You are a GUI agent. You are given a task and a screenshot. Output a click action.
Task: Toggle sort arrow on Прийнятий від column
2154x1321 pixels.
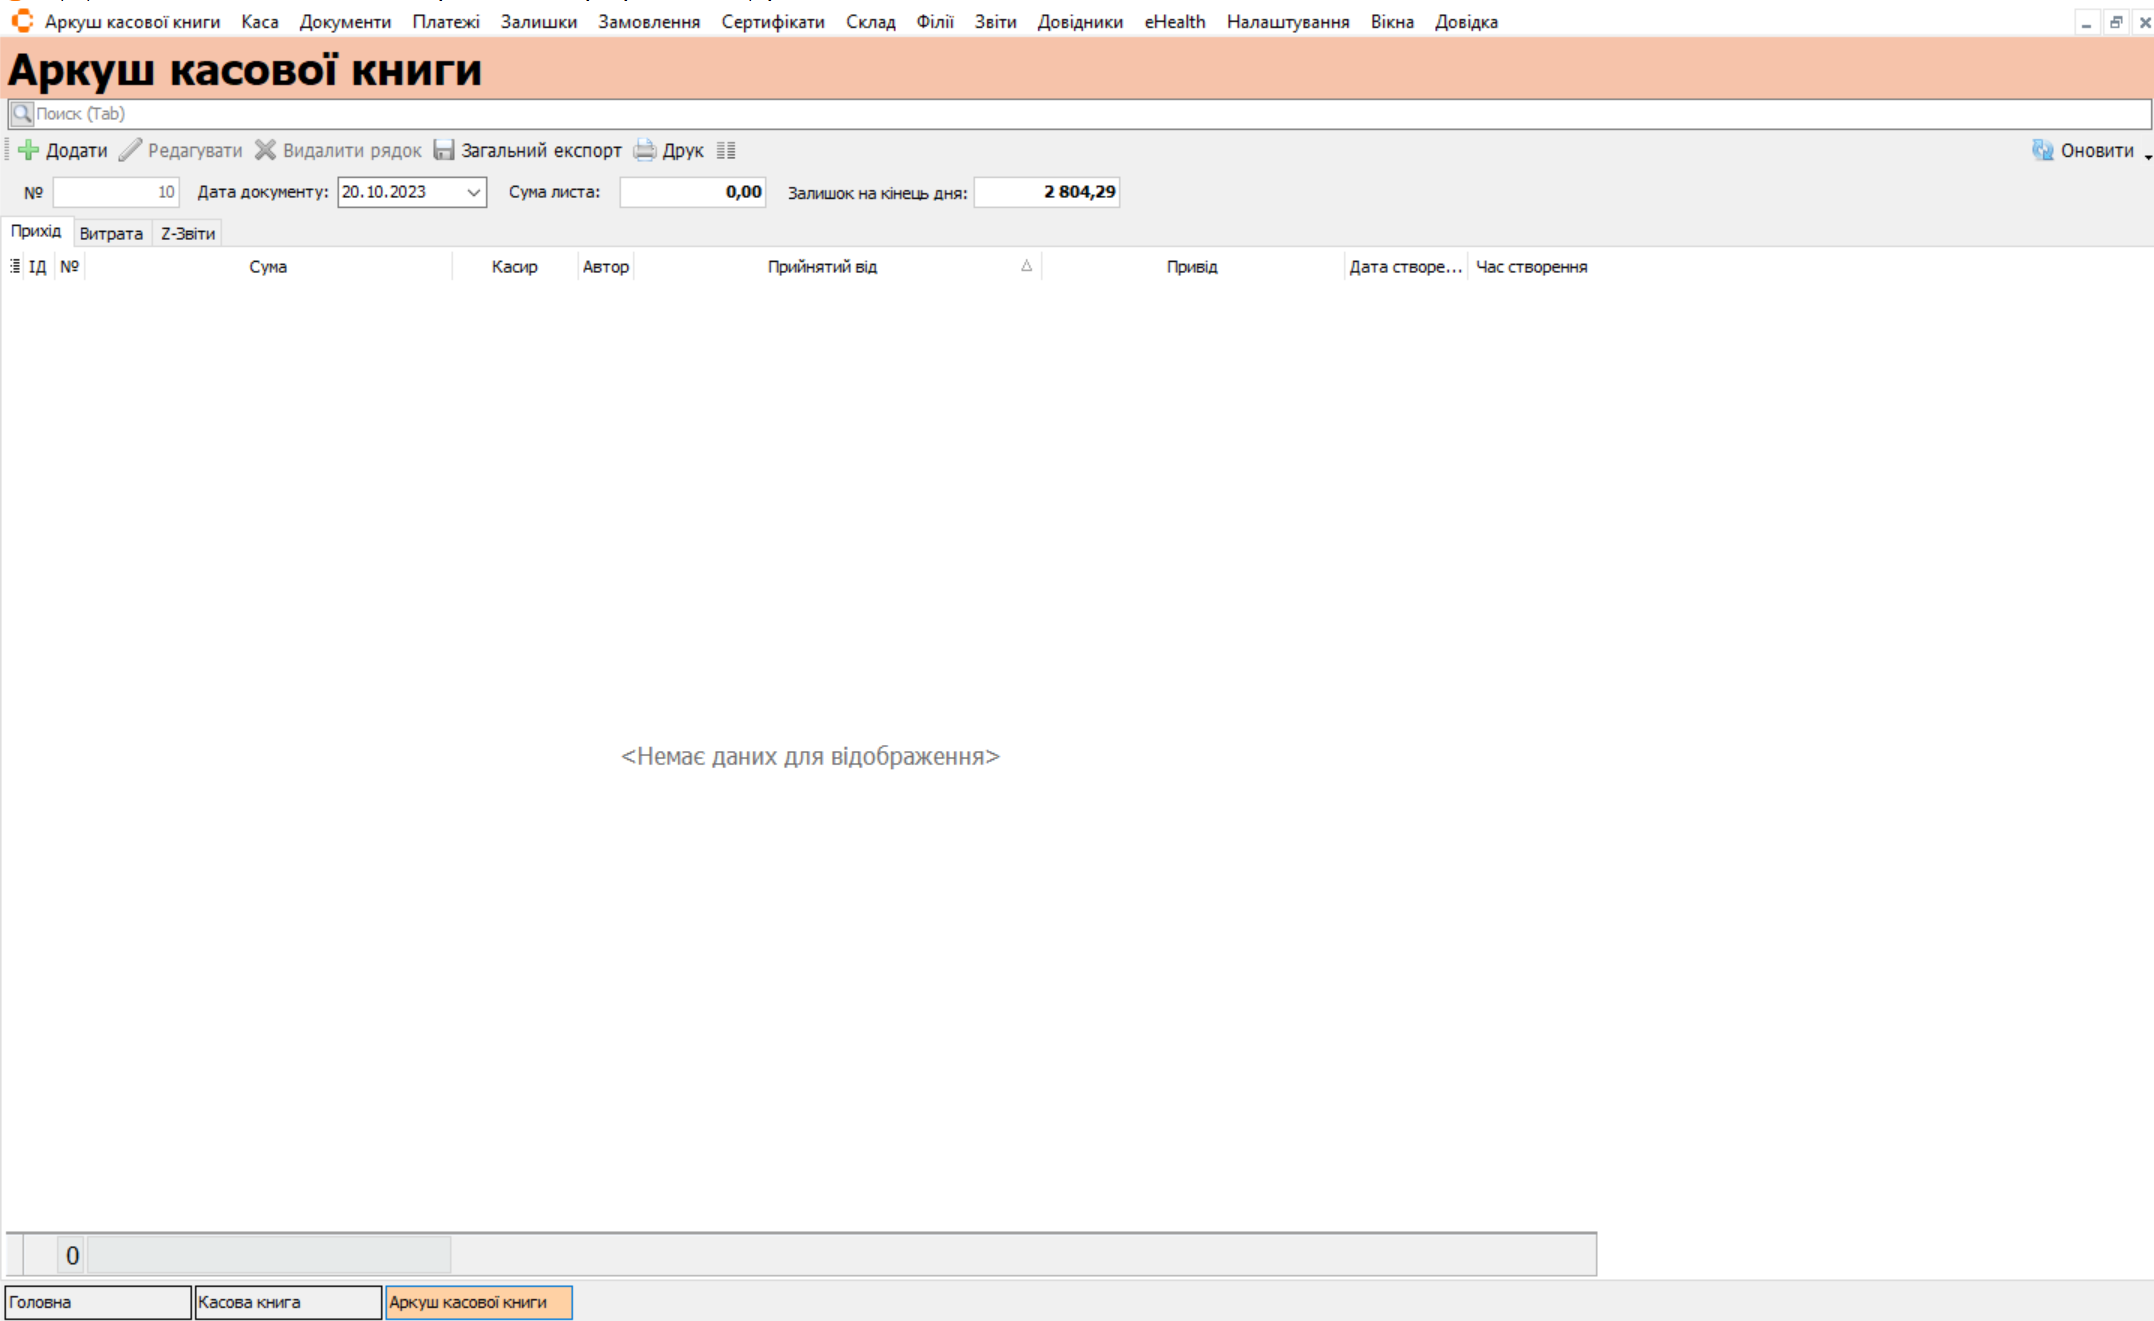pos(1026,266)
